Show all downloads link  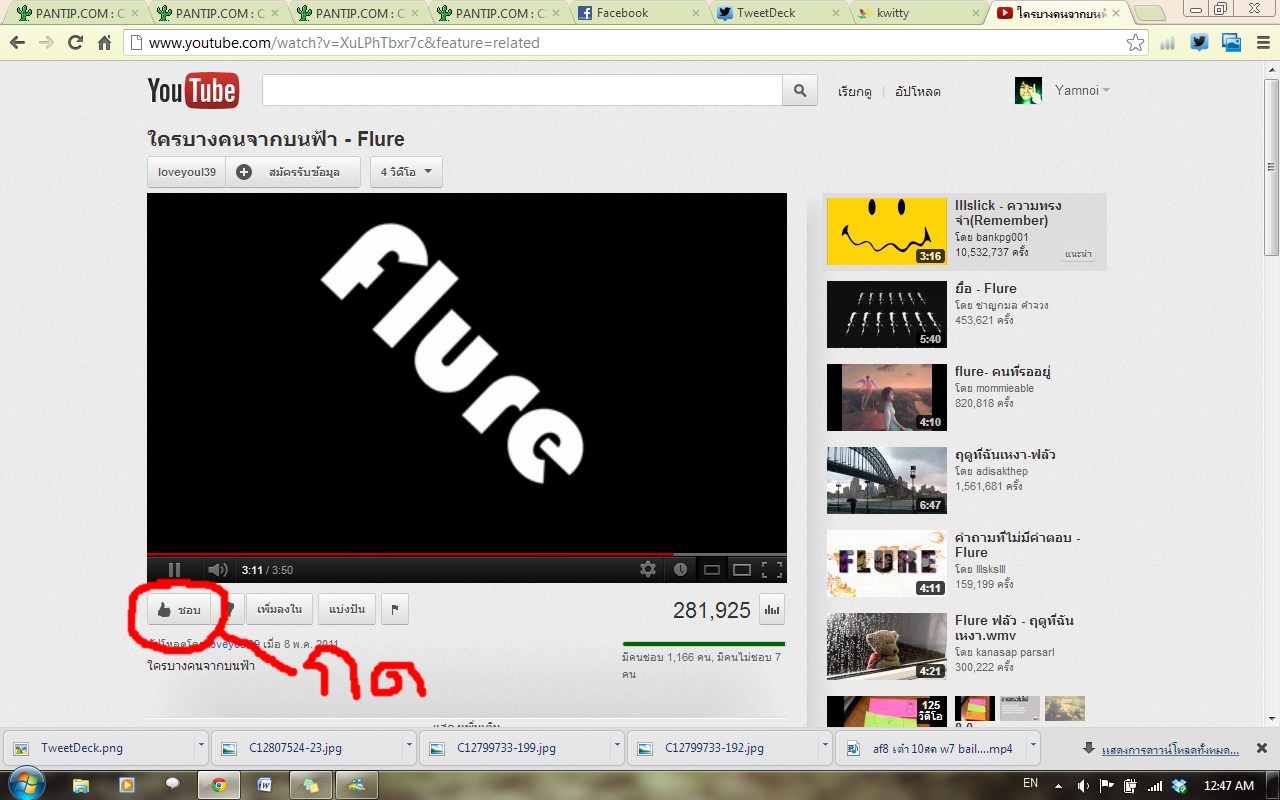coord(1170,749)
